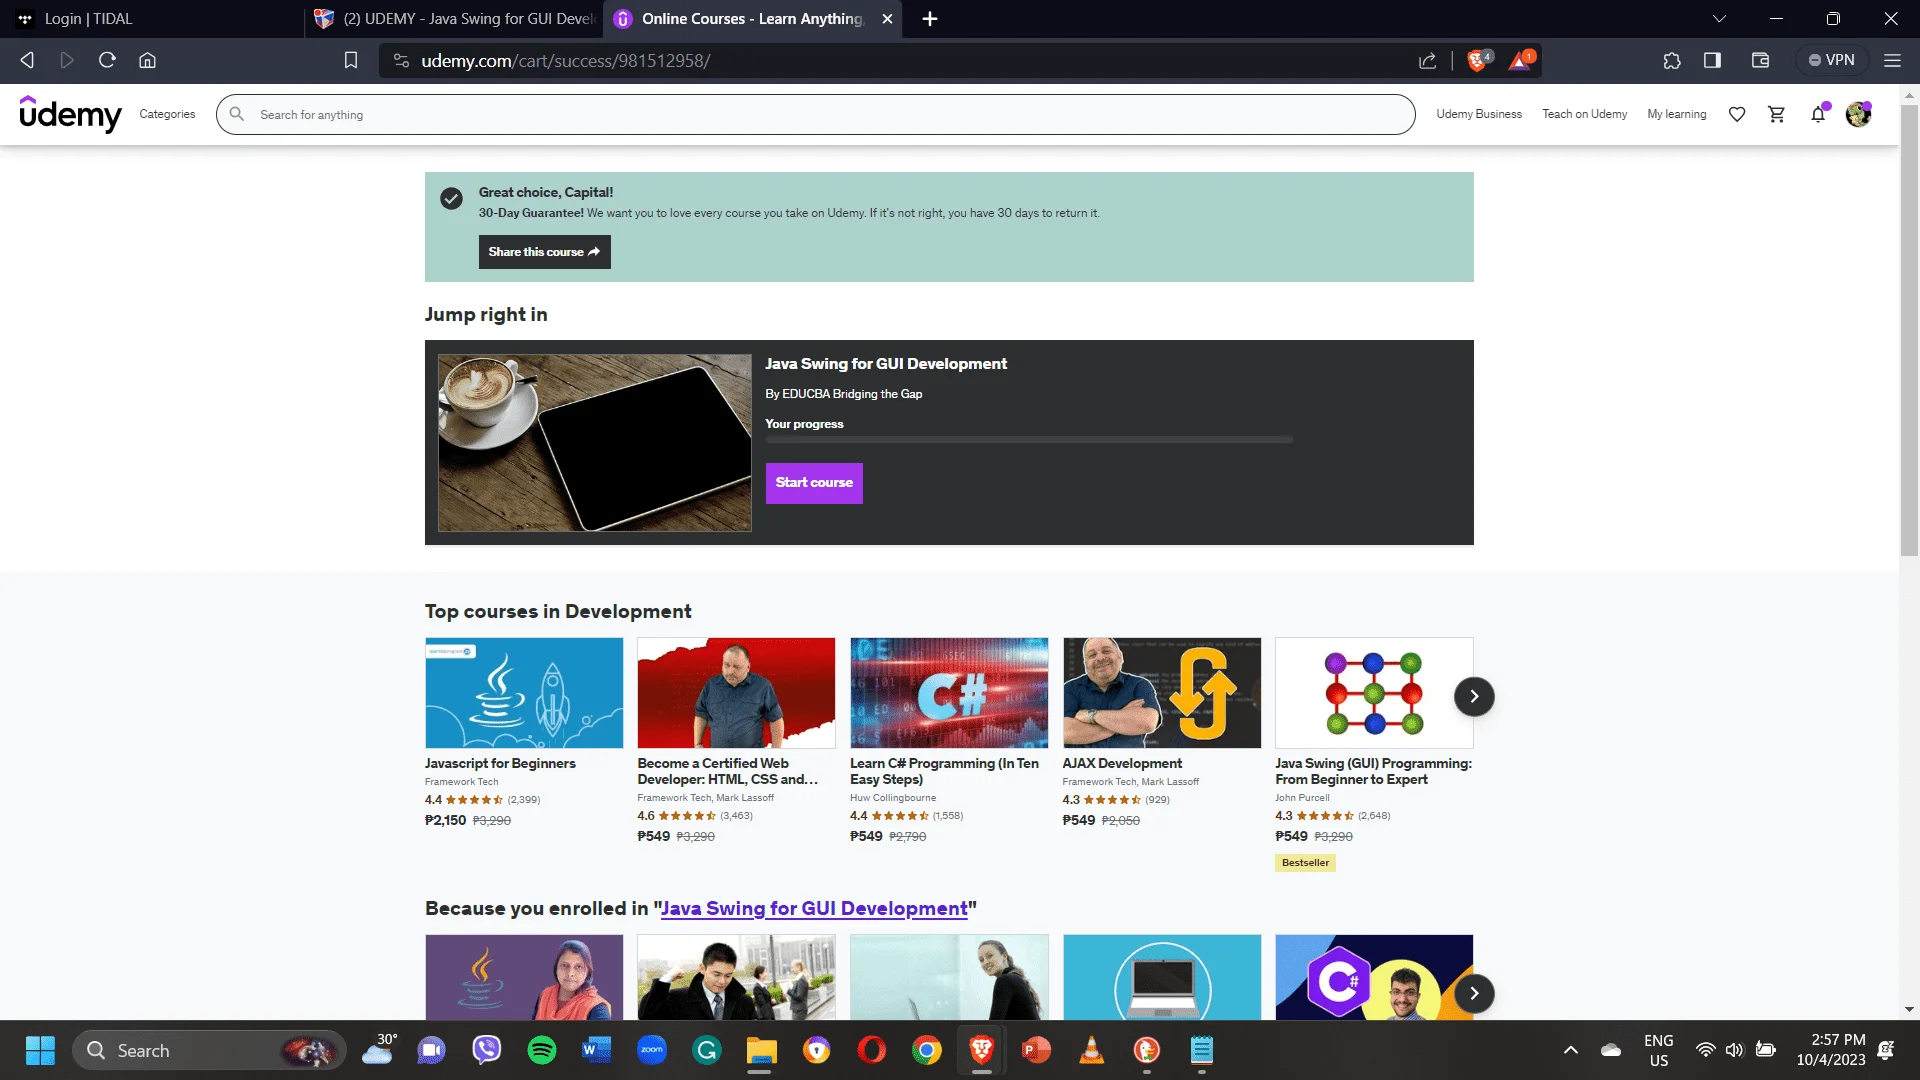Click the Udemy logo
The width and height of the screenshot is (1920, 1080).
tap(70, 114)
